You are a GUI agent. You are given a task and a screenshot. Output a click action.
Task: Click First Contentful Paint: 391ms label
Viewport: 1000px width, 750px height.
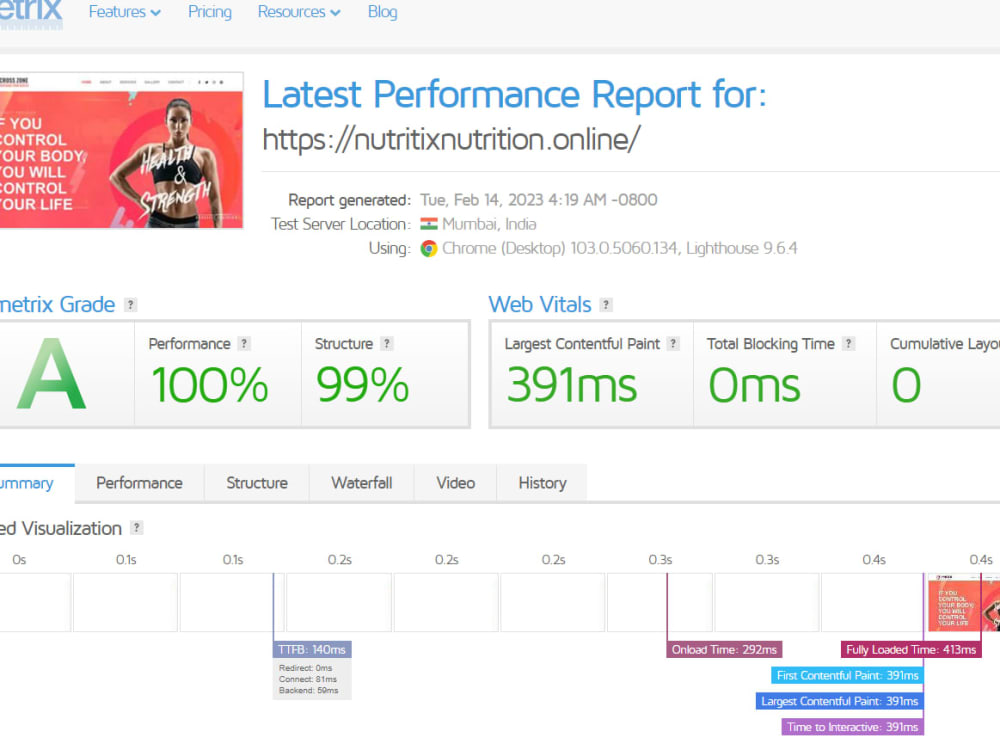pos(847,675)
